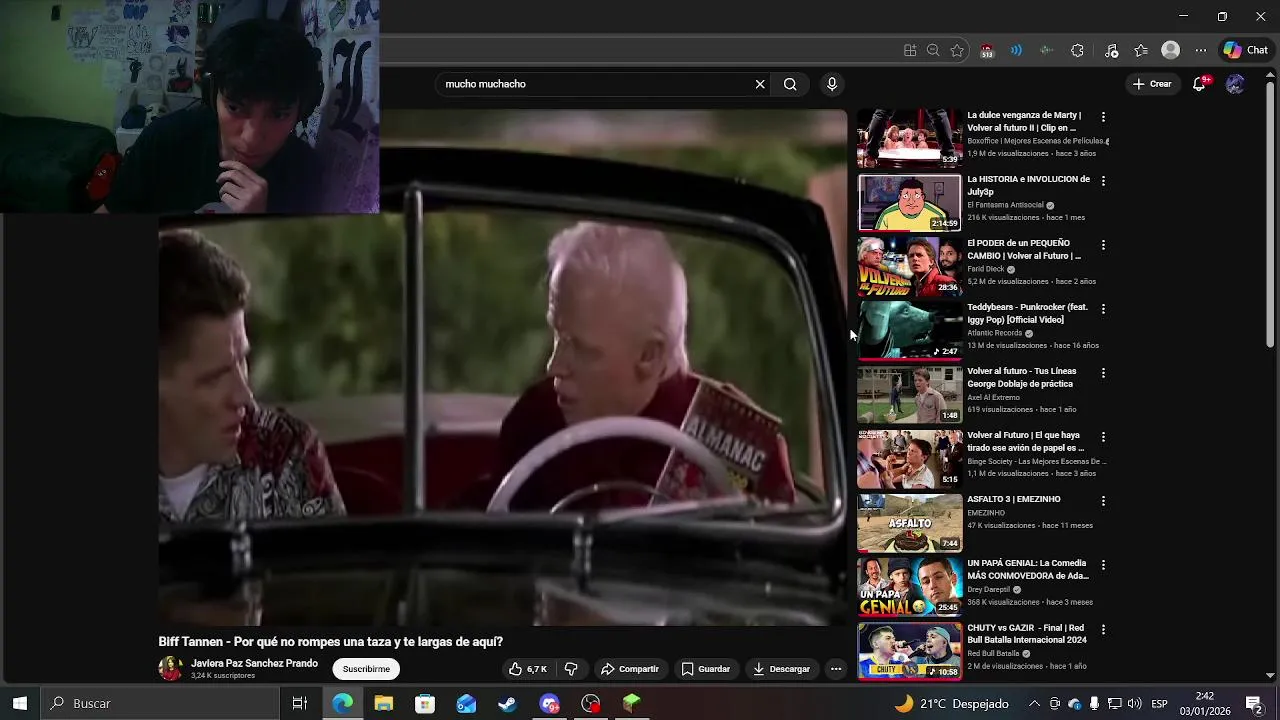Image resolution: width=1280 pixels, height=720 pixels.
Task: Open options for UN PAPÁ GENIAL video
Action: pos(1103,565)
